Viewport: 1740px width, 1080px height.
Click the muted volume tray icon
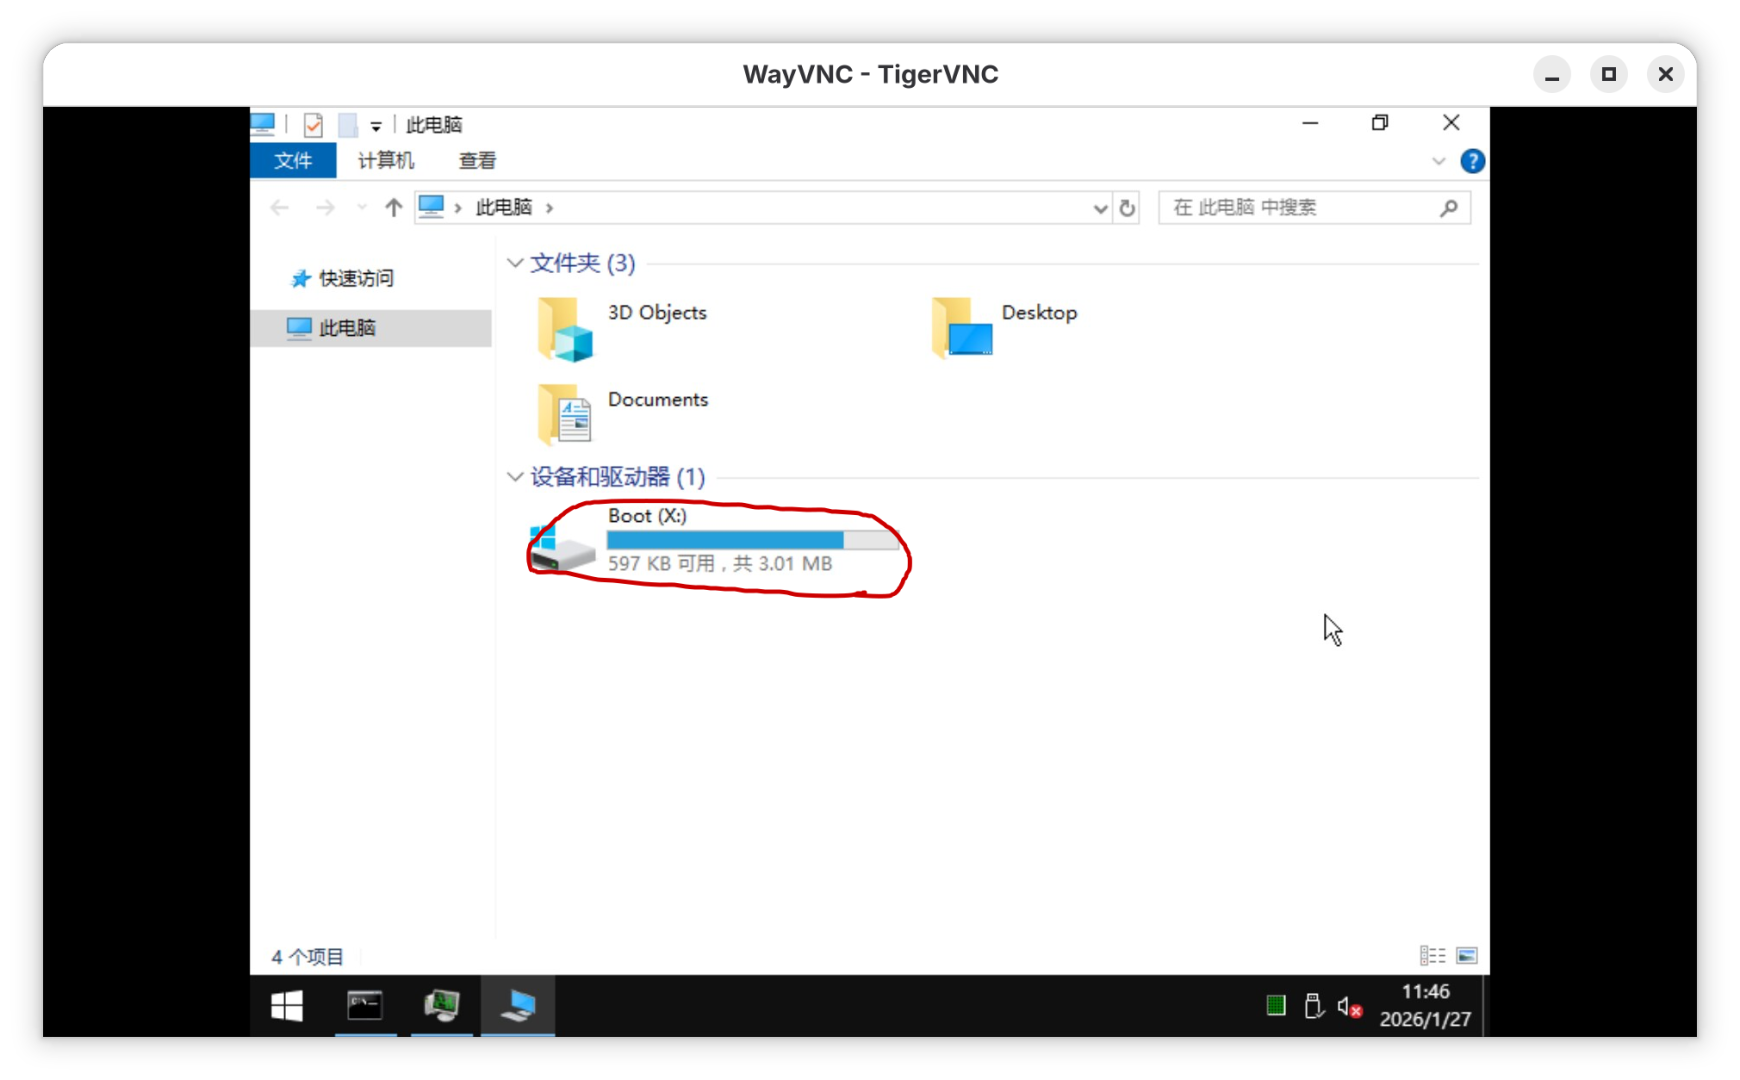1349,1007
